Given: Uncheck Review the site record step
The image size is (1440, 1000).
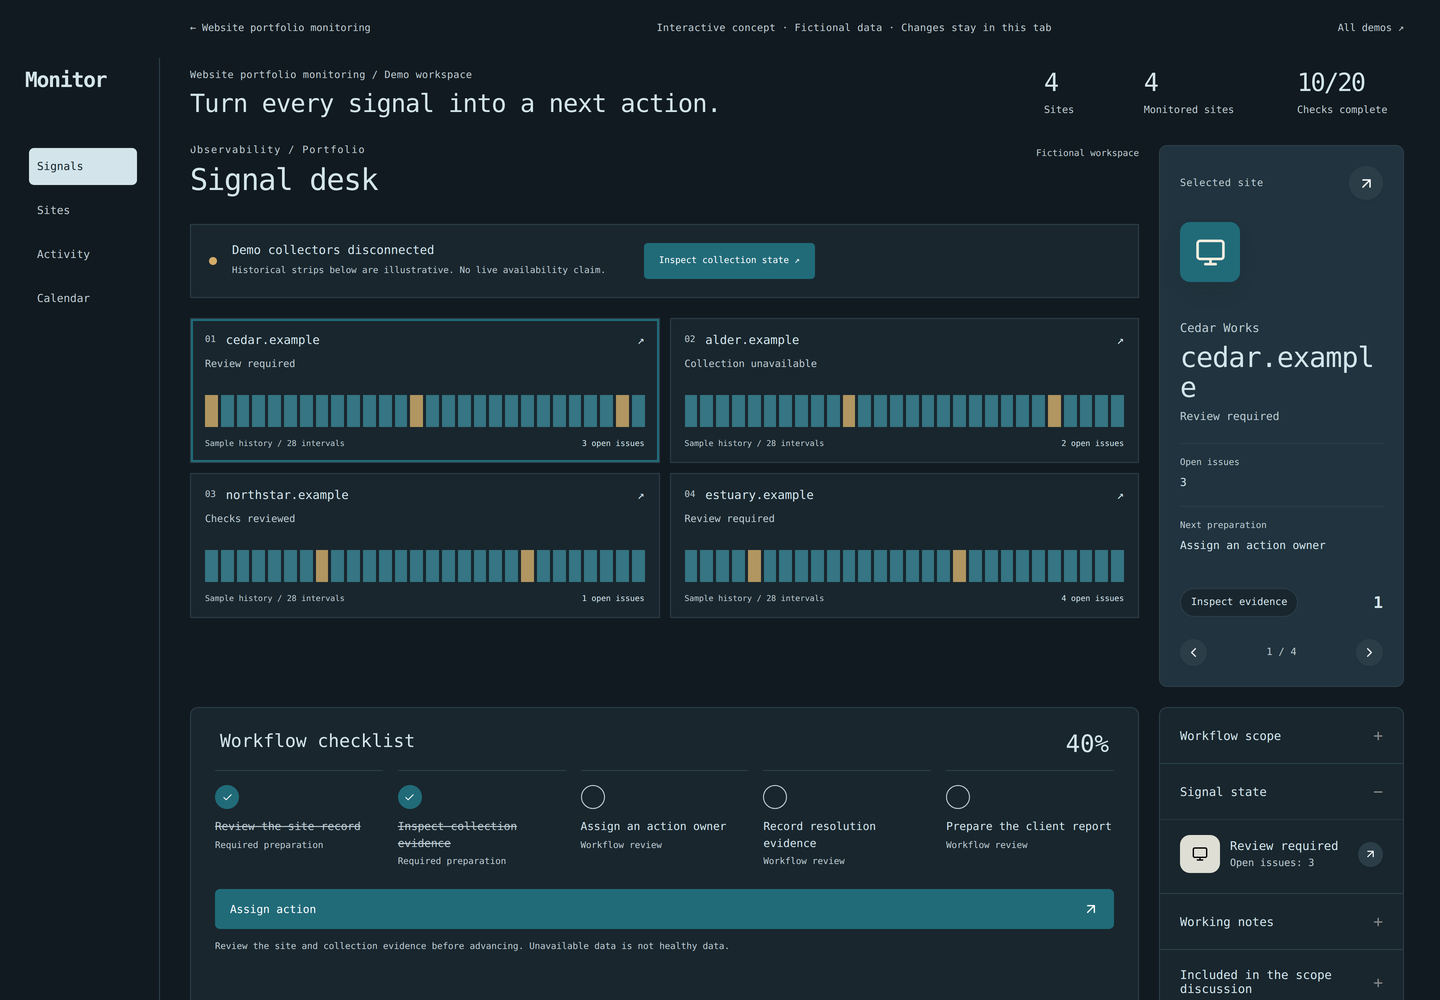Looking at the screenshot, I should tap(227, 797).
